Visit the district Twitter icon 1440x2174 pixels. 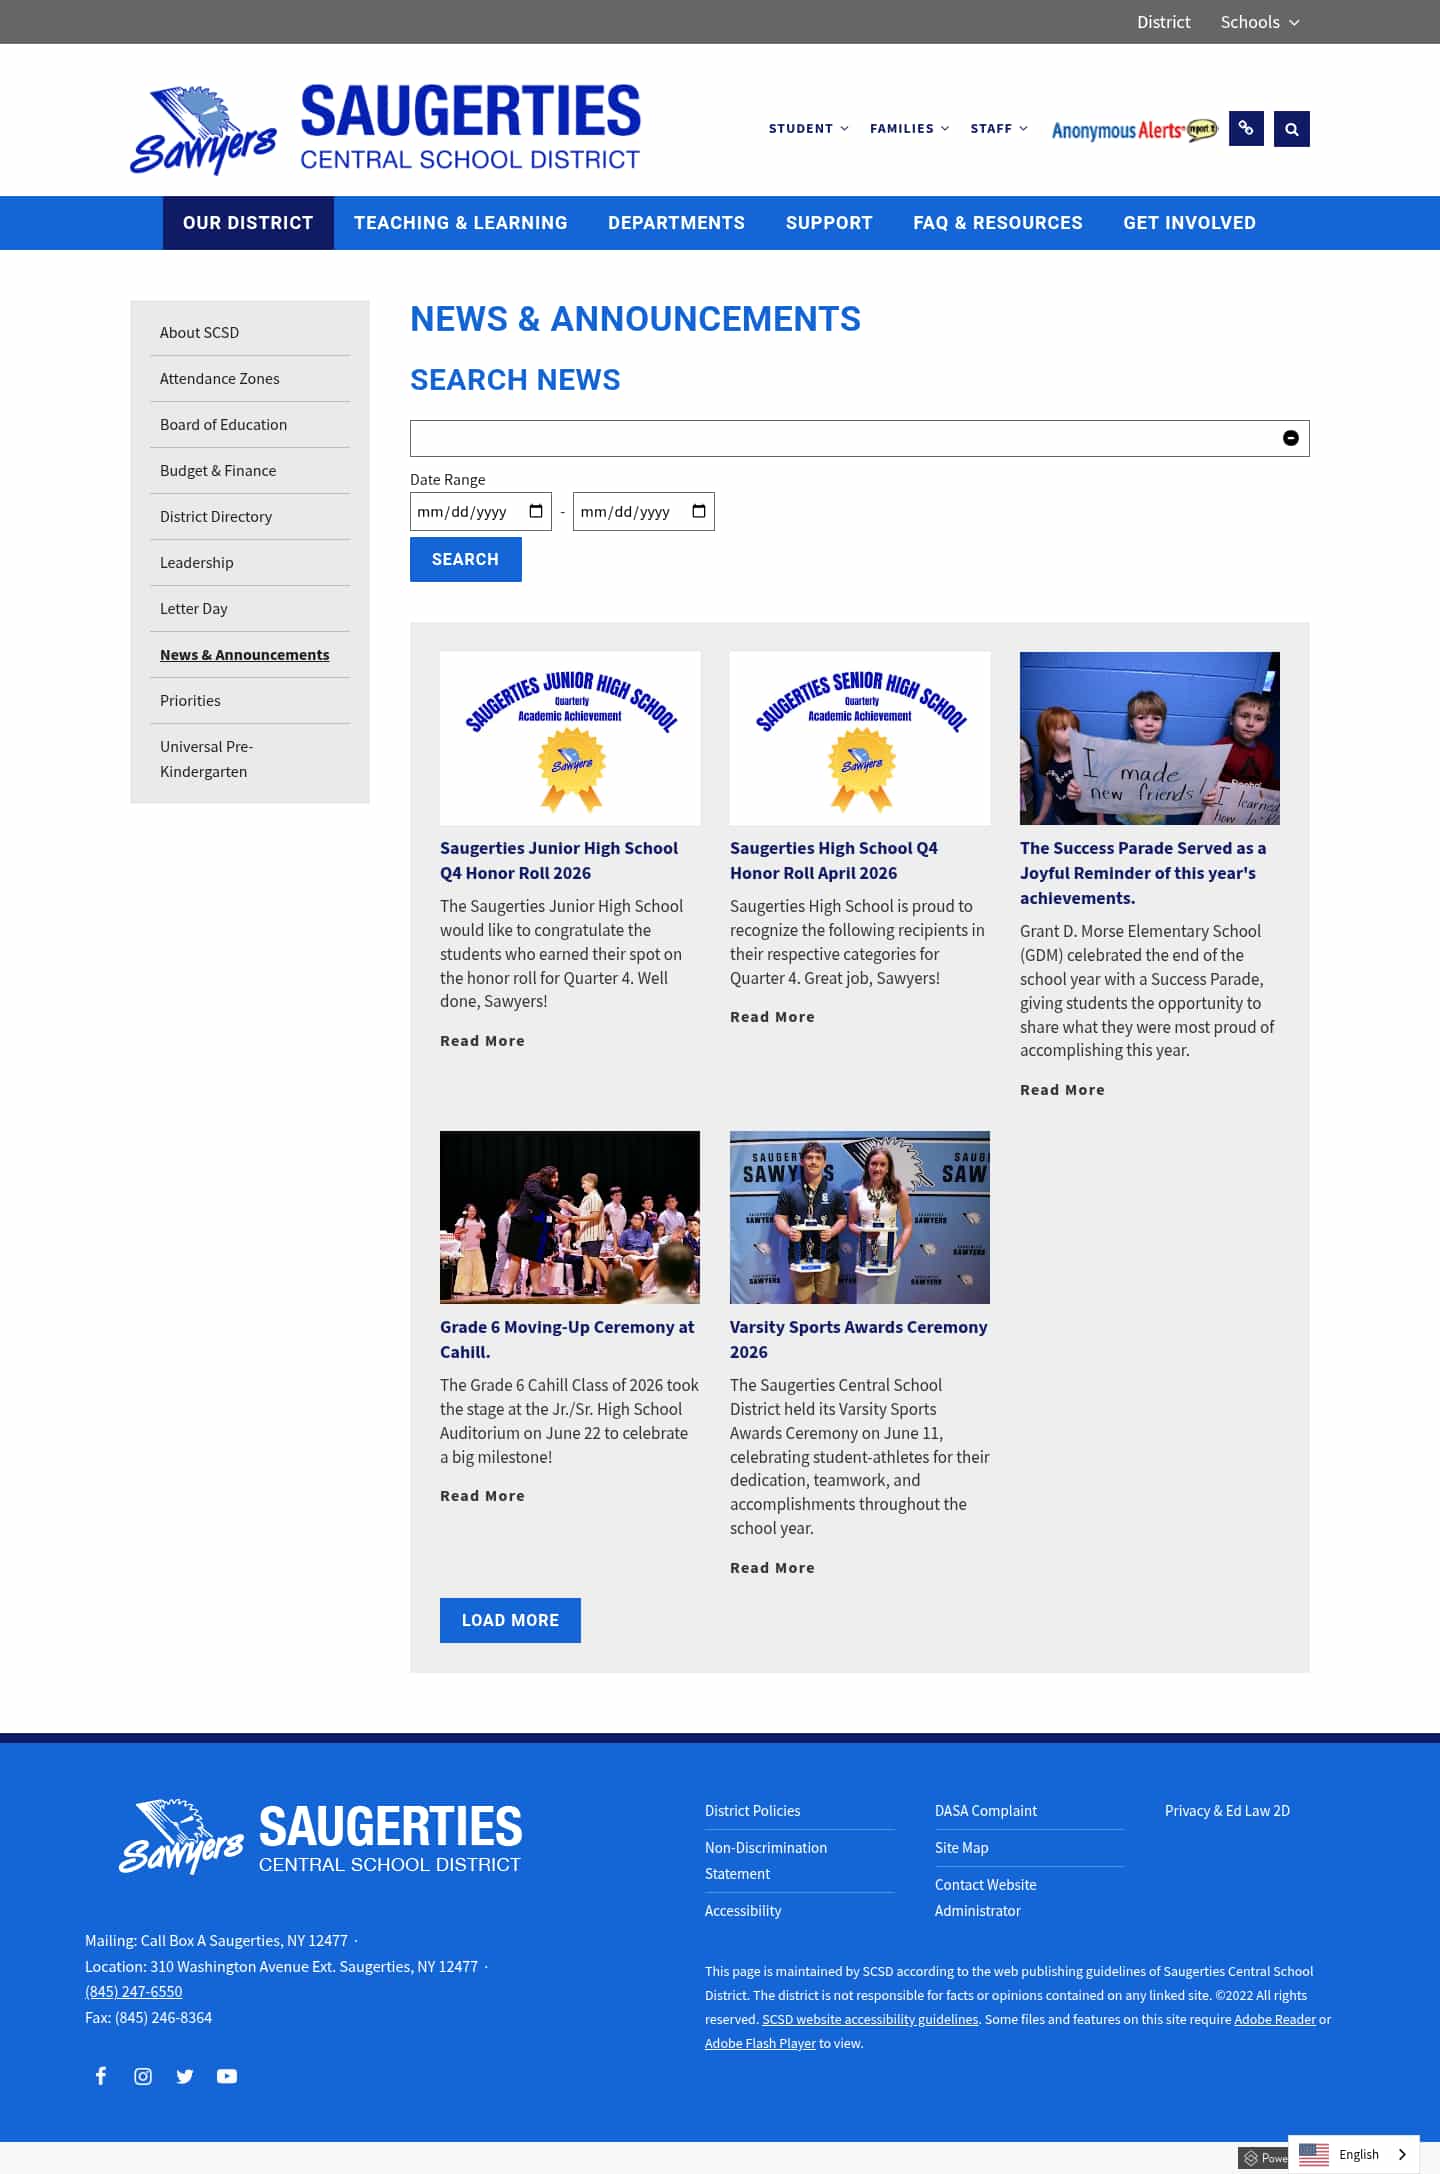coord(185,2076)
